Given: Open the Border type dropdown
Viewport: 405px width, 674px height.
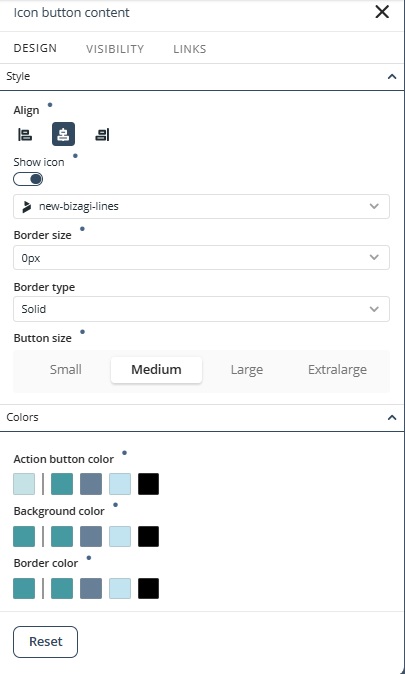Looking at the screenshot, I should point(201,309).
